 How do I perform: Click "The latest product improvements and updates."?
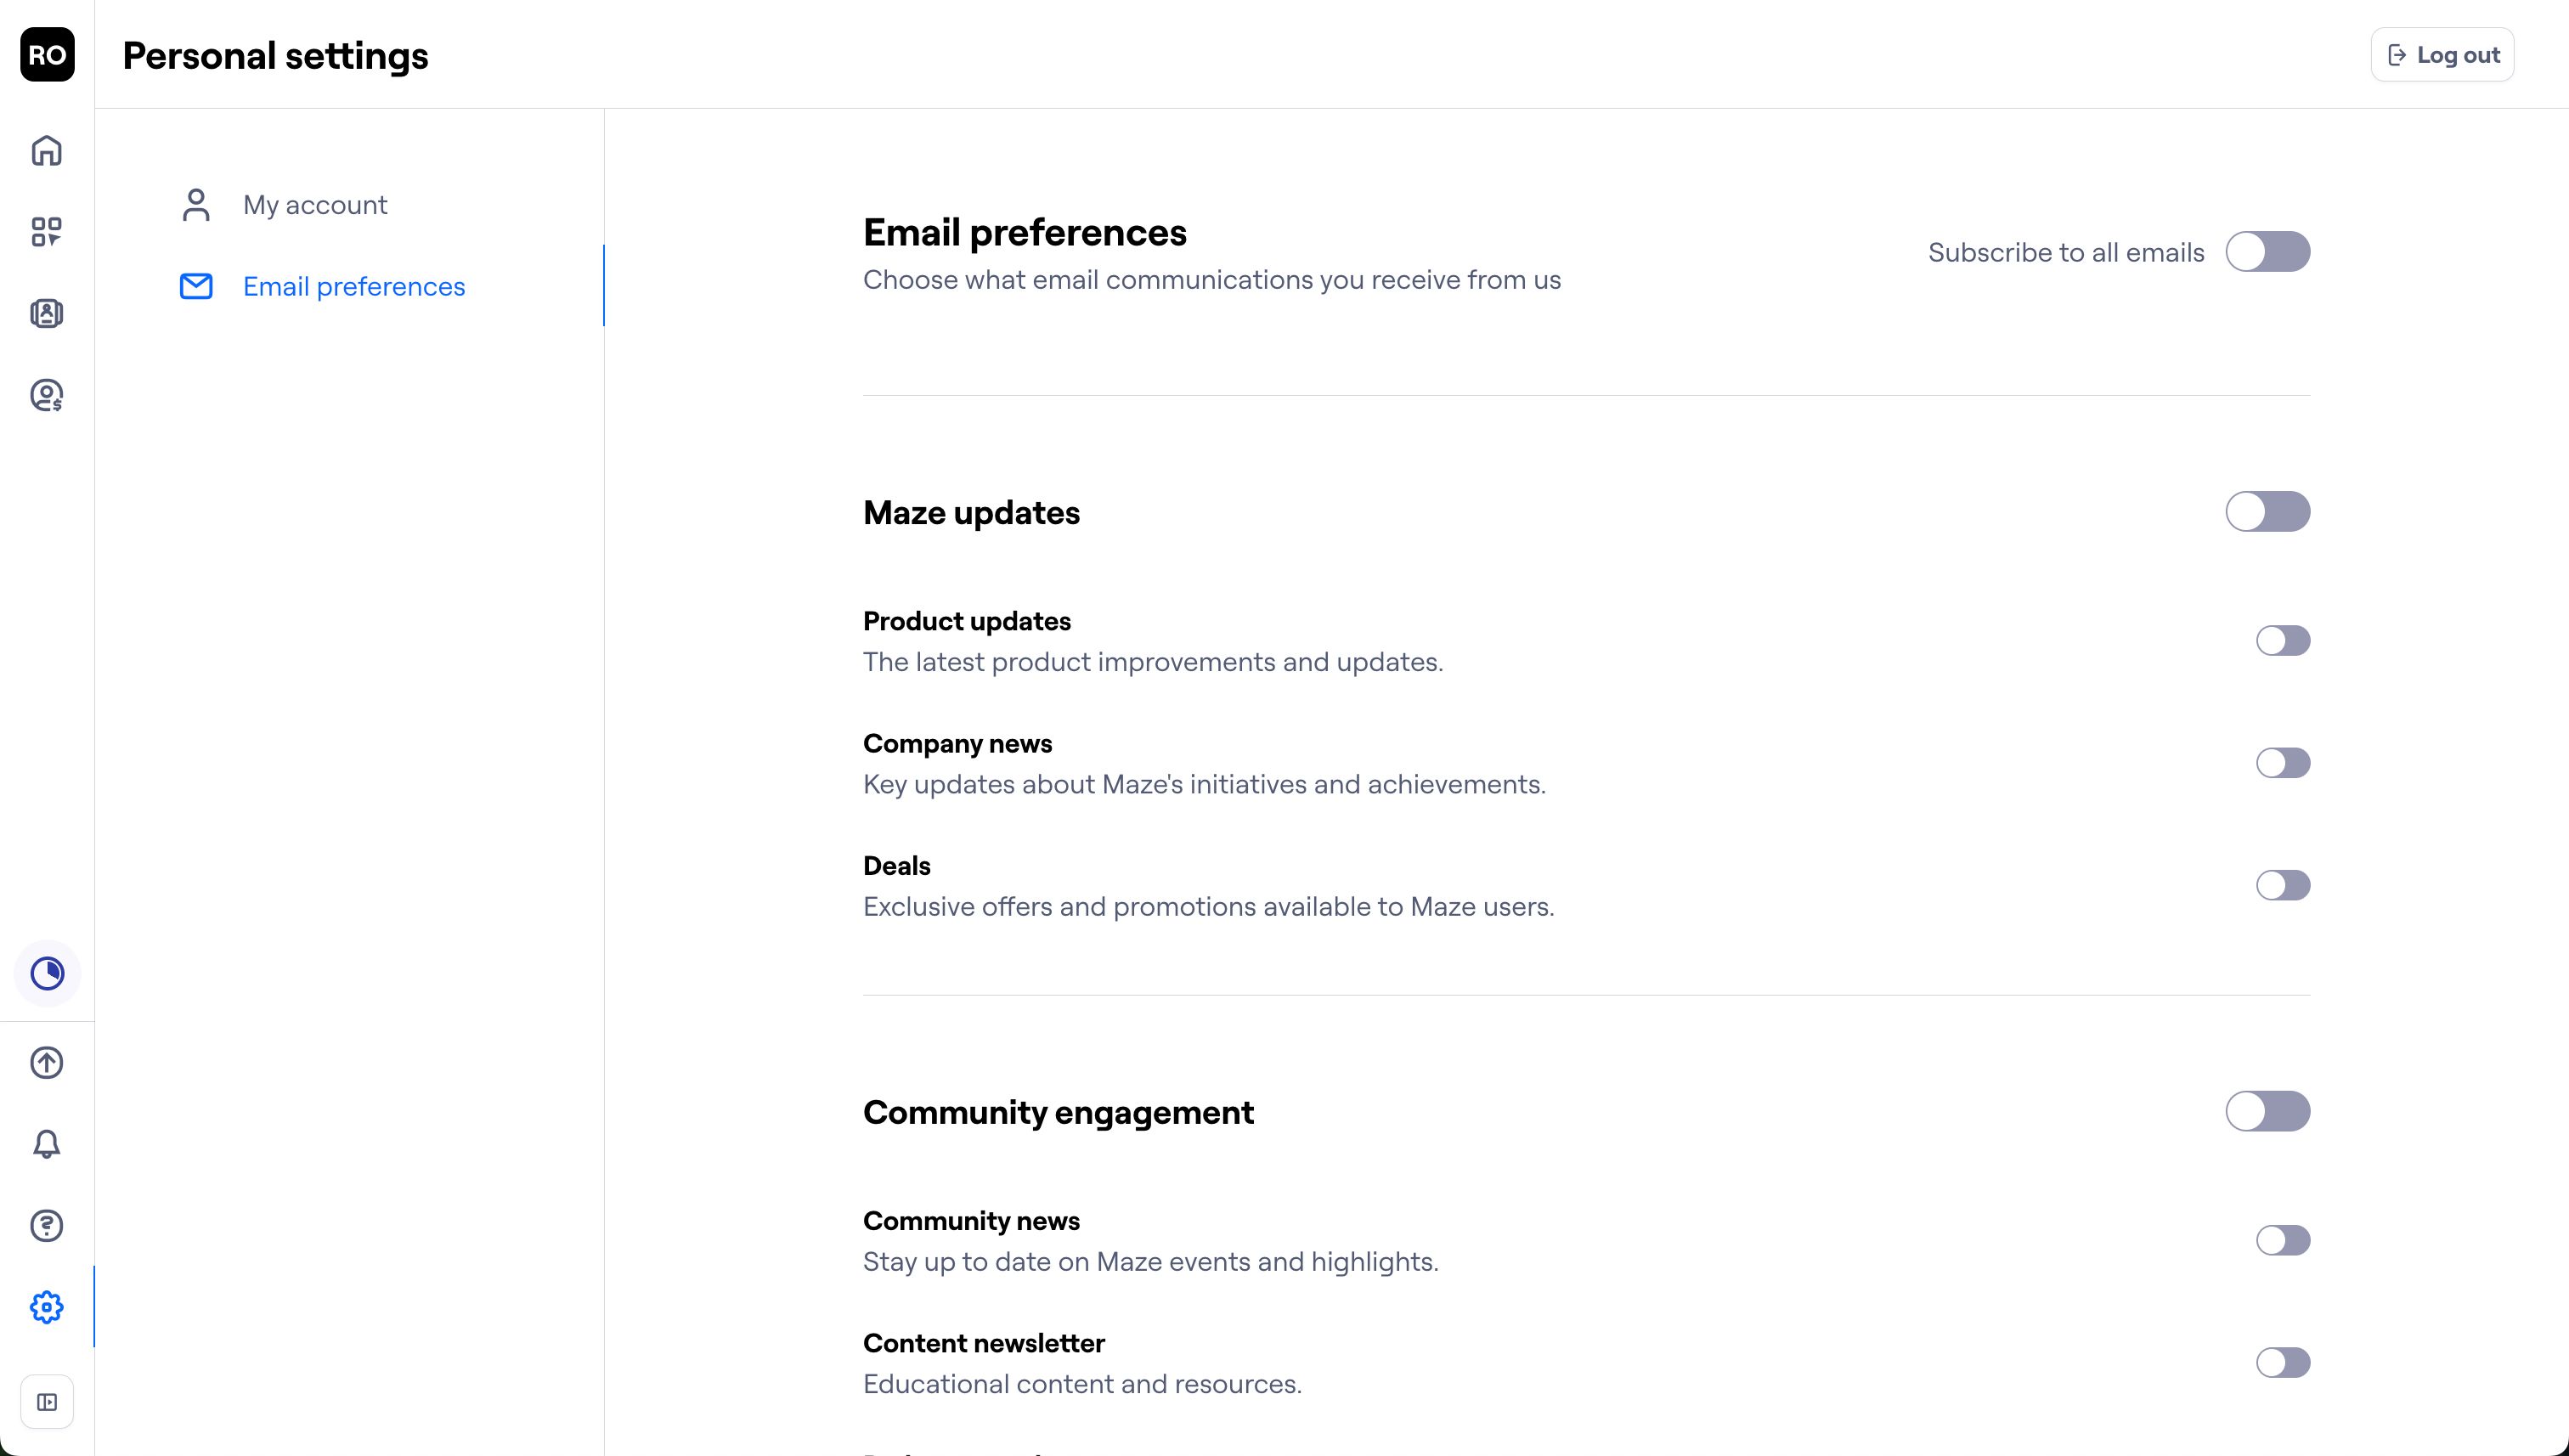click(x=1153, y=662)
